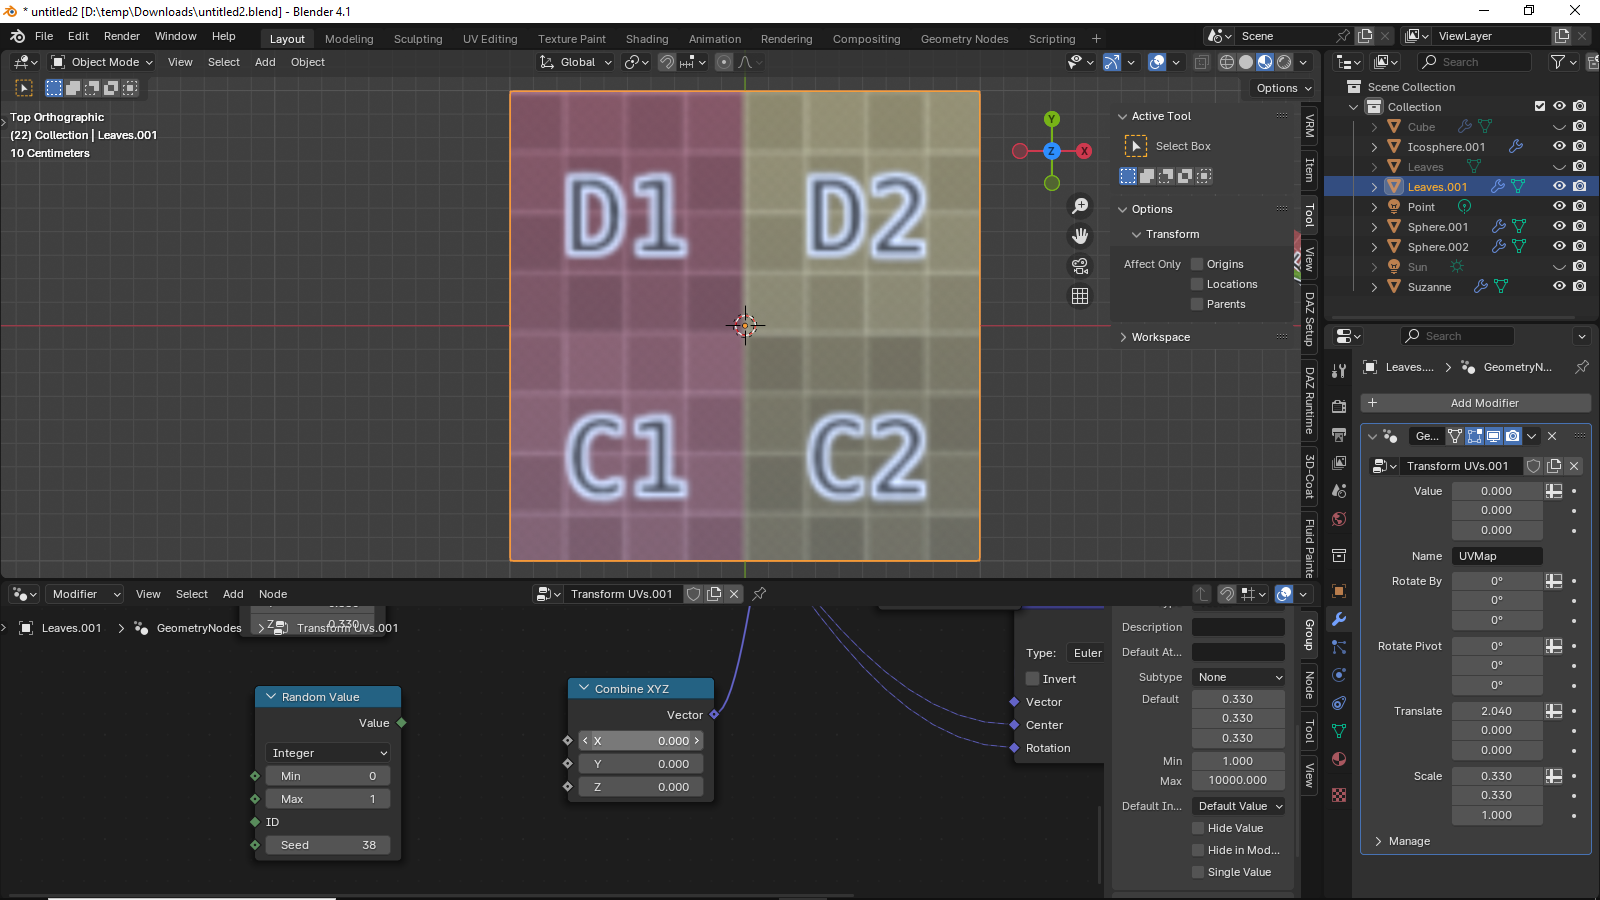Remove the GeometryNodes modifier
The image size is (1600, 900).
tap(1552, 436)
